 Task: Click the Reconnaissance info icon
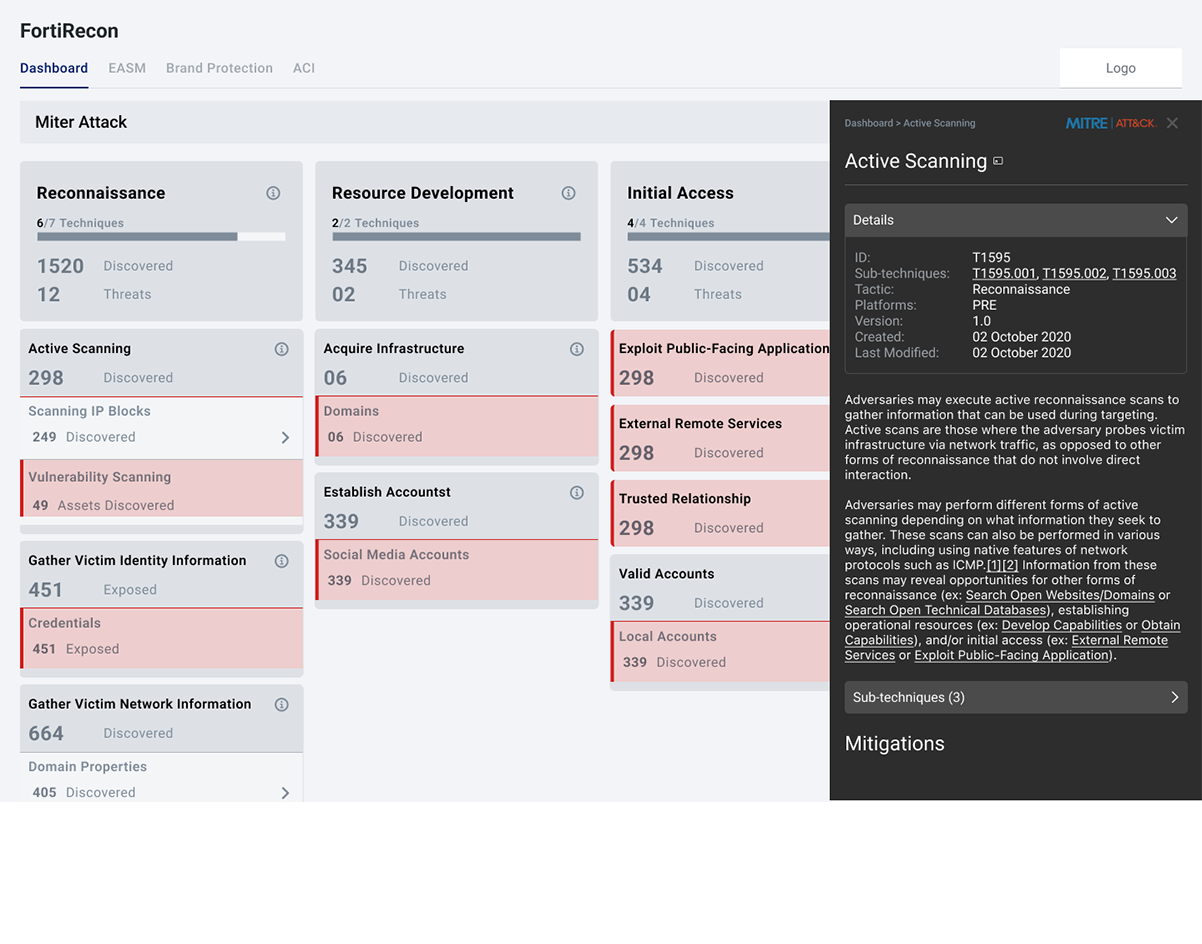pyautogui.click(x=273, y=193)
